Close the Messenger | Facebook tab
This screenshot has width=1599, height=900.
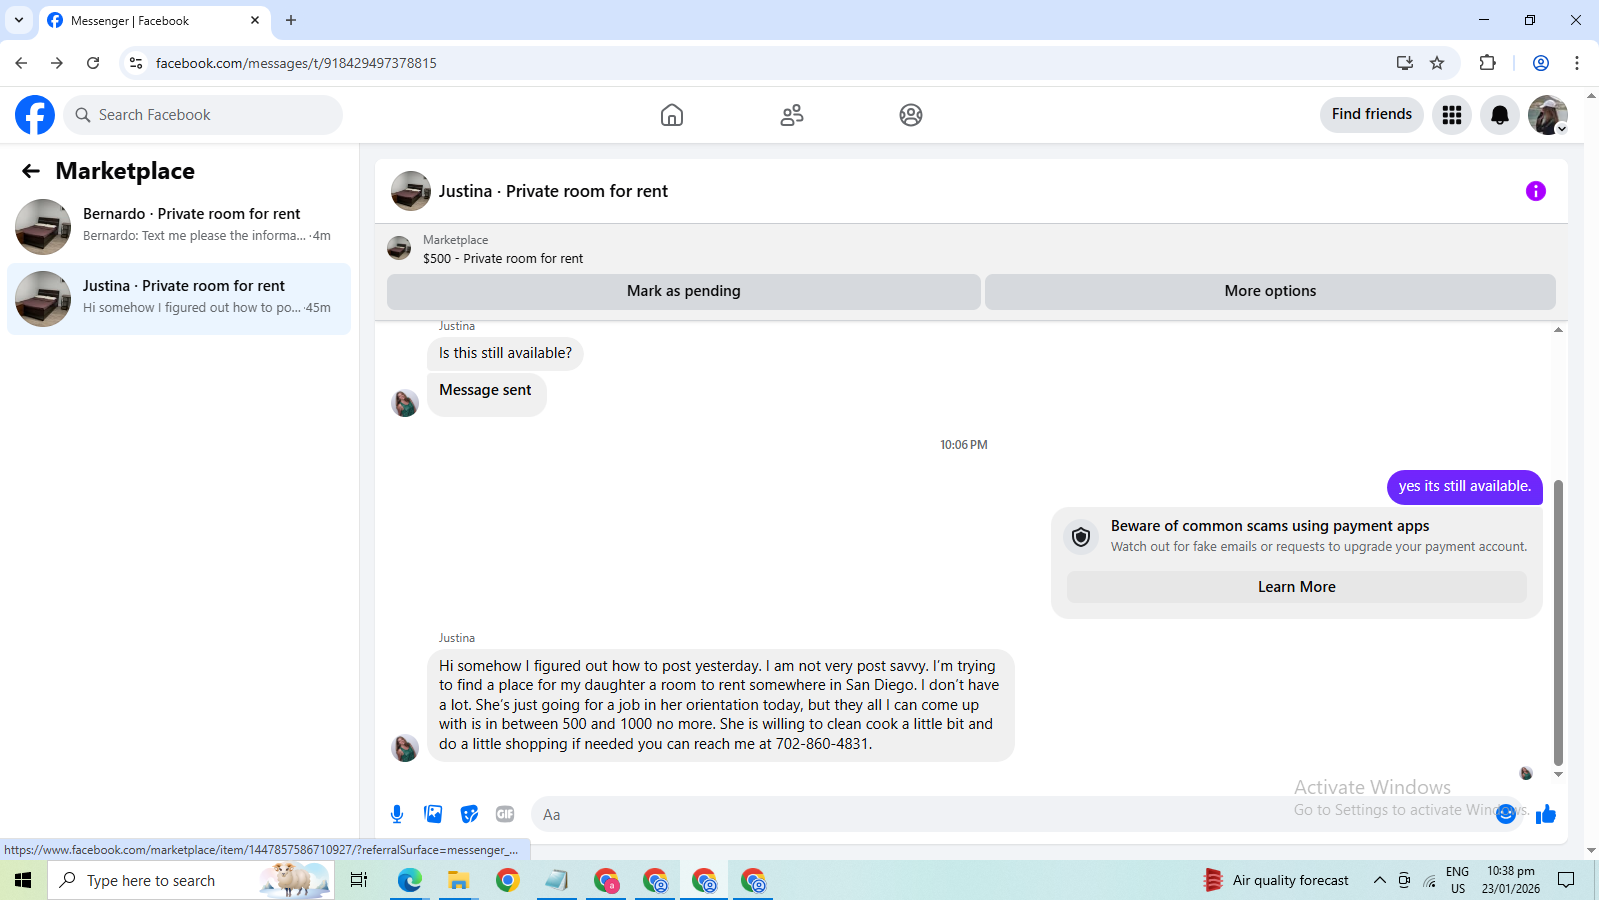coord(254,20)
